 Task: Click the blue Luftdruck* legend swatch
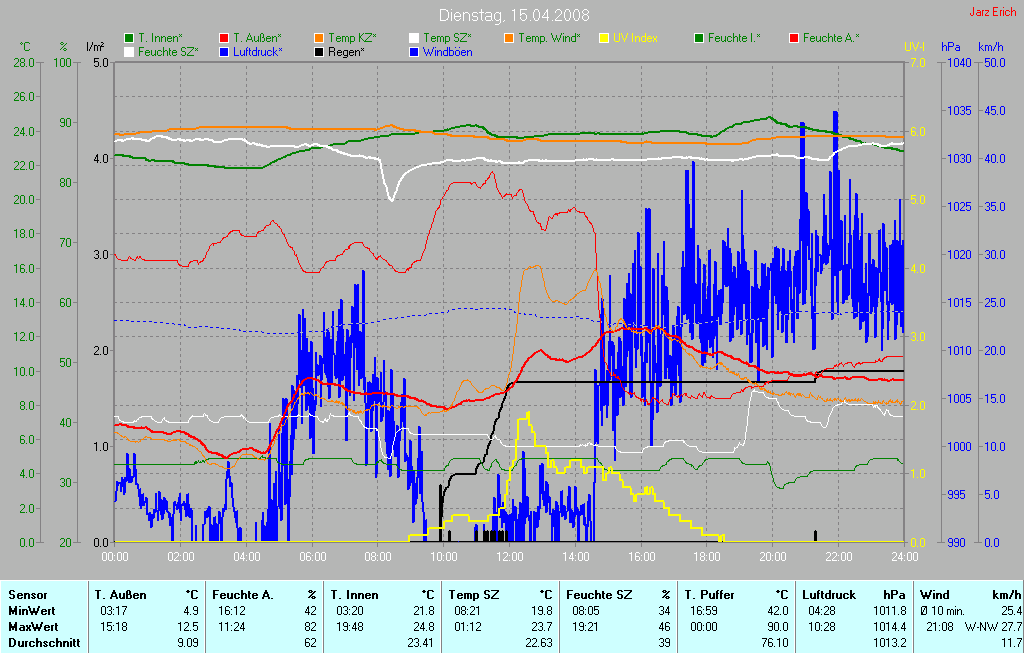(x=224, y=52)
